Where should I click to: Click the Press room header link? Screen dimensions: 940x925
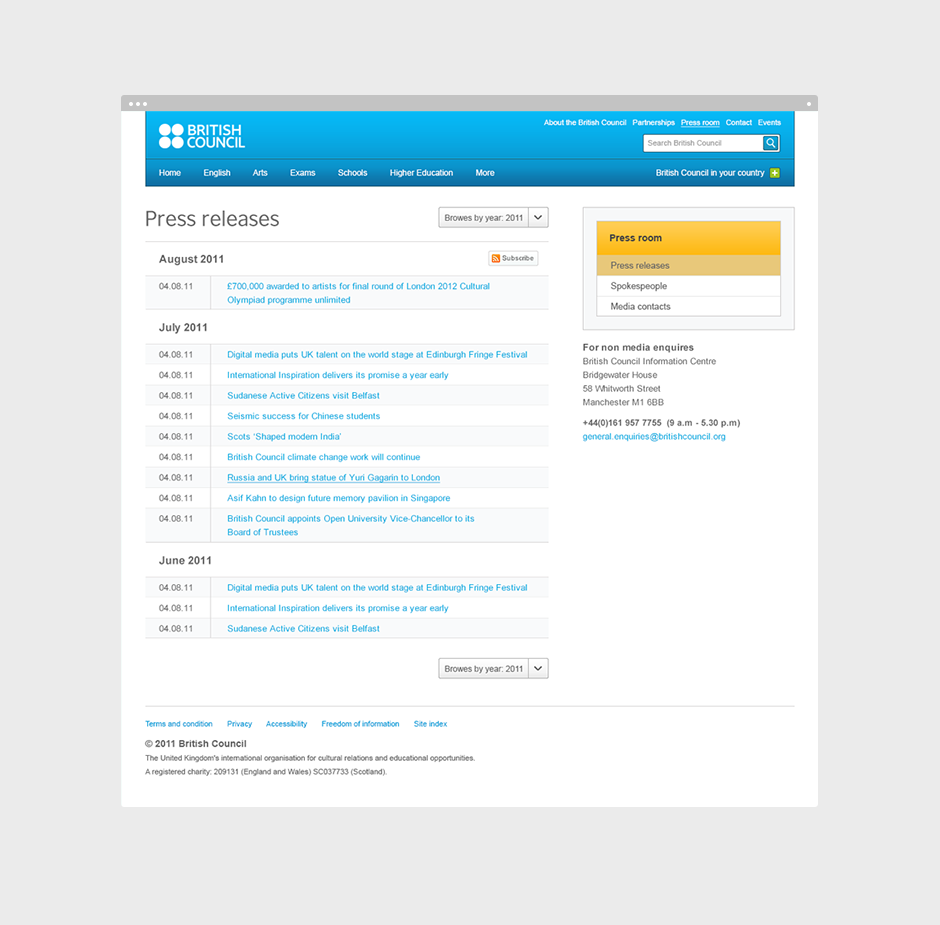pos(700,123)
